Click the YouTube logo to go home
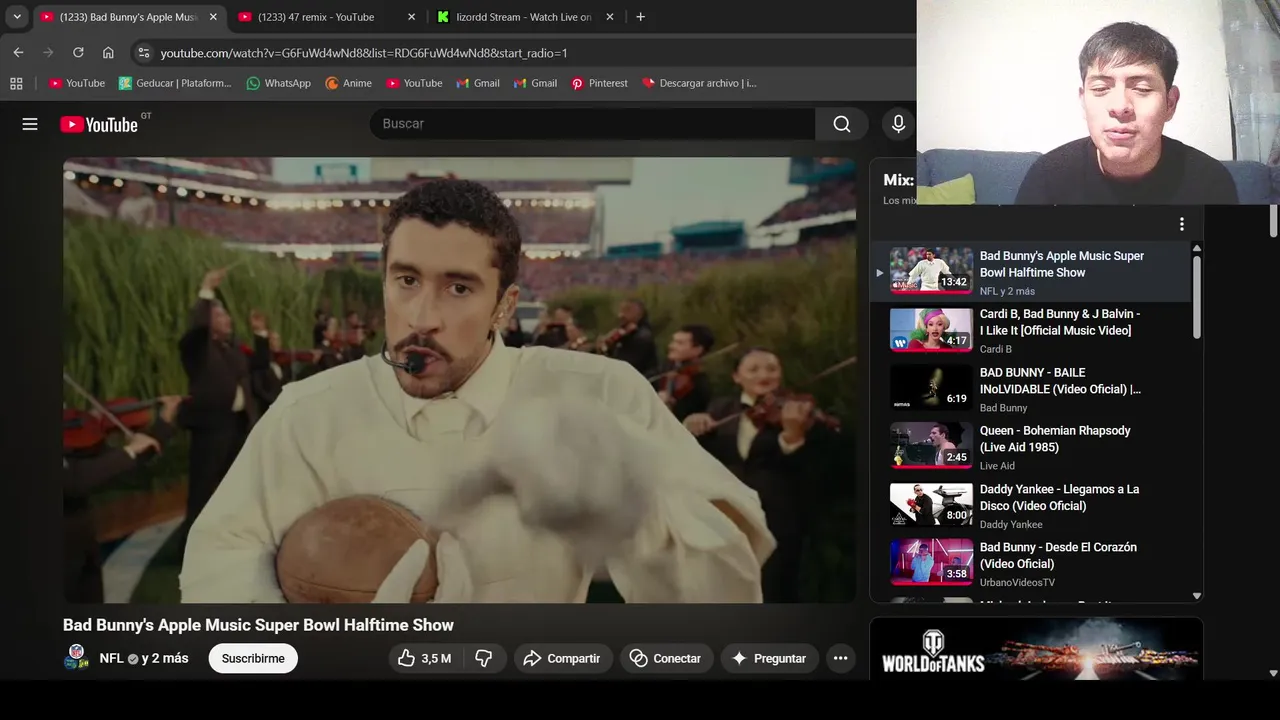 coord(99,124)
